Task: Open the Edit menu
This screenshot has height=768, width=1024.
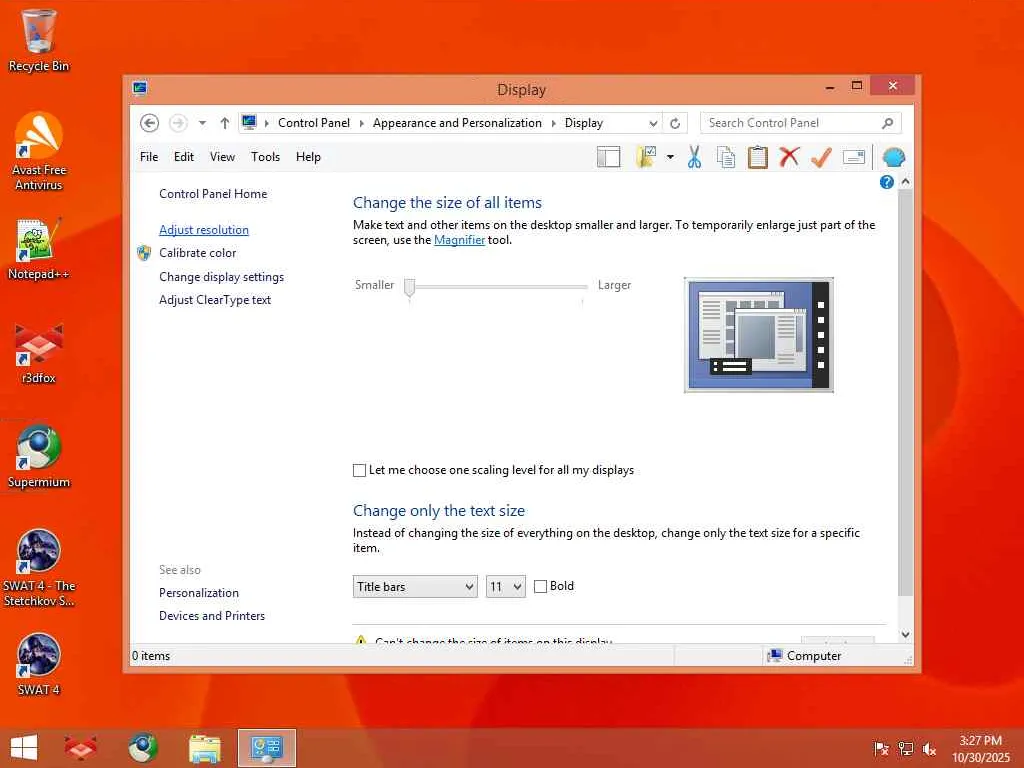Action: [184, 157]
